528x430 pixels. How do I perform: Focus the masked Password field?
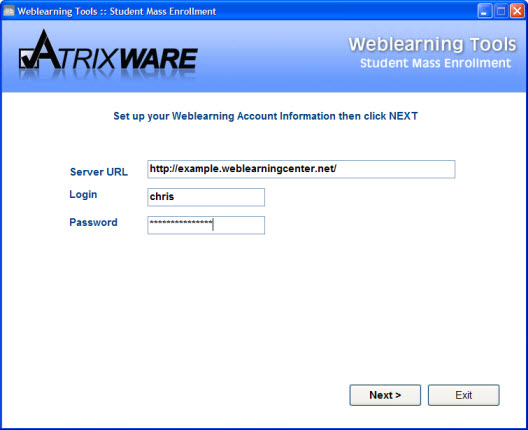coord(206,225)
